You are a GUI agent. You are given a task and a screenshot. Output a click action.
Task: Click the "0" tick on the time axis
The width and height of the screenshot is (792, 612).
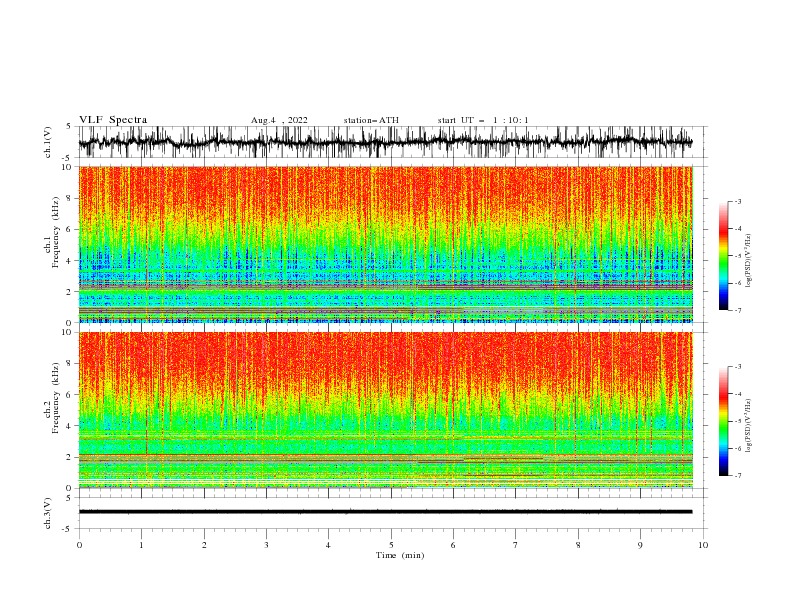tap(79, 545)
